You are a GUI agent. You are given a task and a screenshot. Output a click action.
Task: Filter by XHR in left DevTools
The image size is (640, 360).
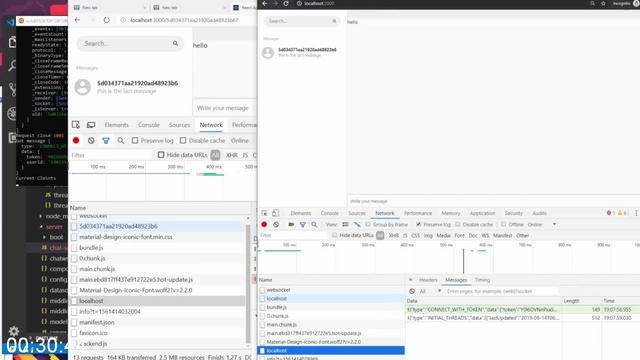click(x=231, y=155)
